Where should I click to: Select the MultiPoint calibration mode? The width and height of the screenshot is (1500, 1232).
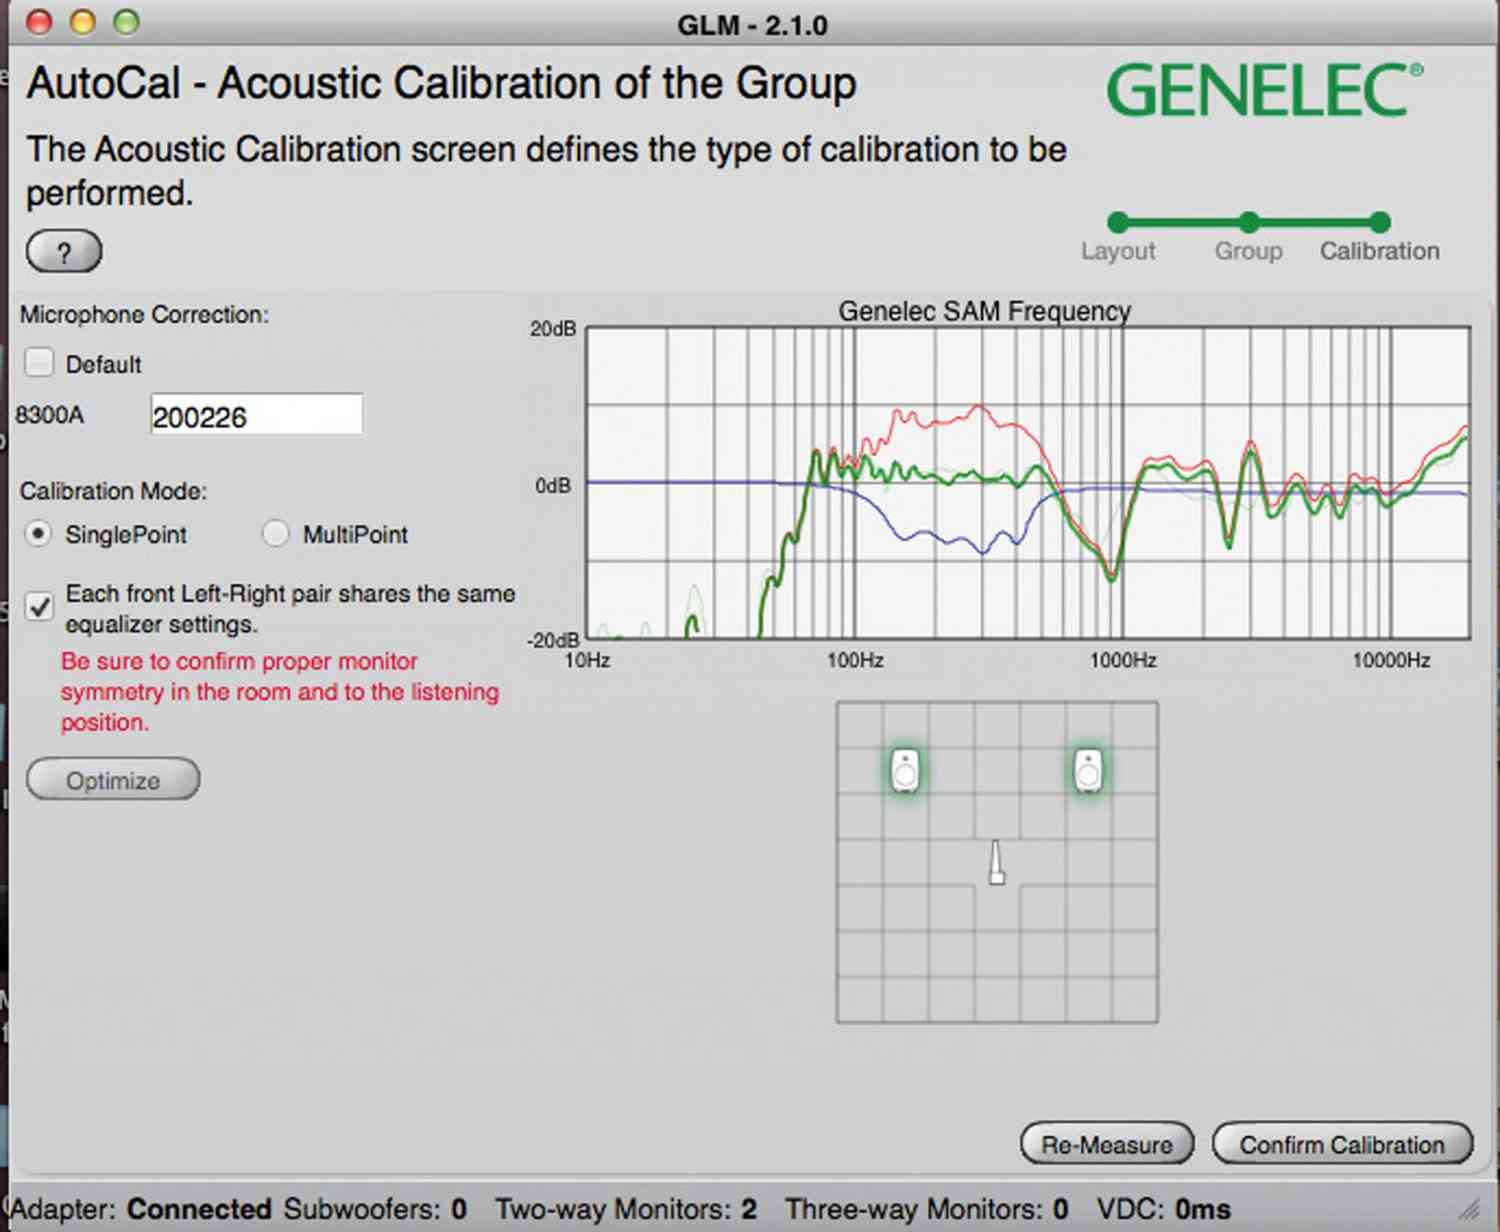pos(275,534)
